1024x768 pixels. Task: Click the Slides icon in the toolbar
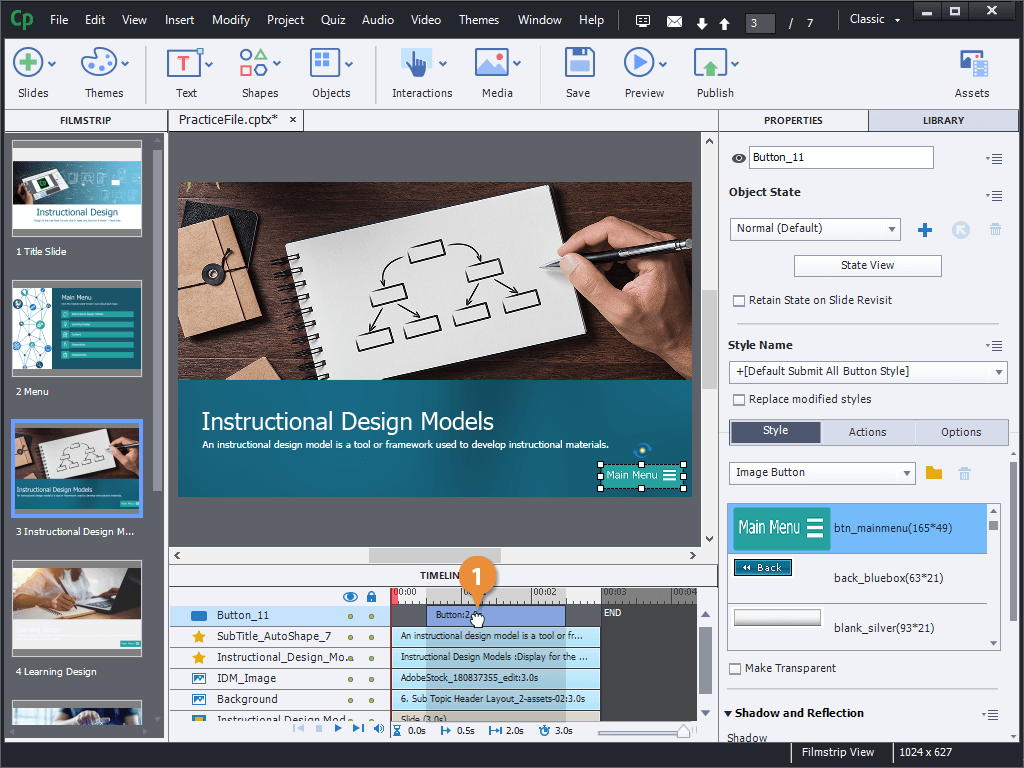(x=28, y=64)
